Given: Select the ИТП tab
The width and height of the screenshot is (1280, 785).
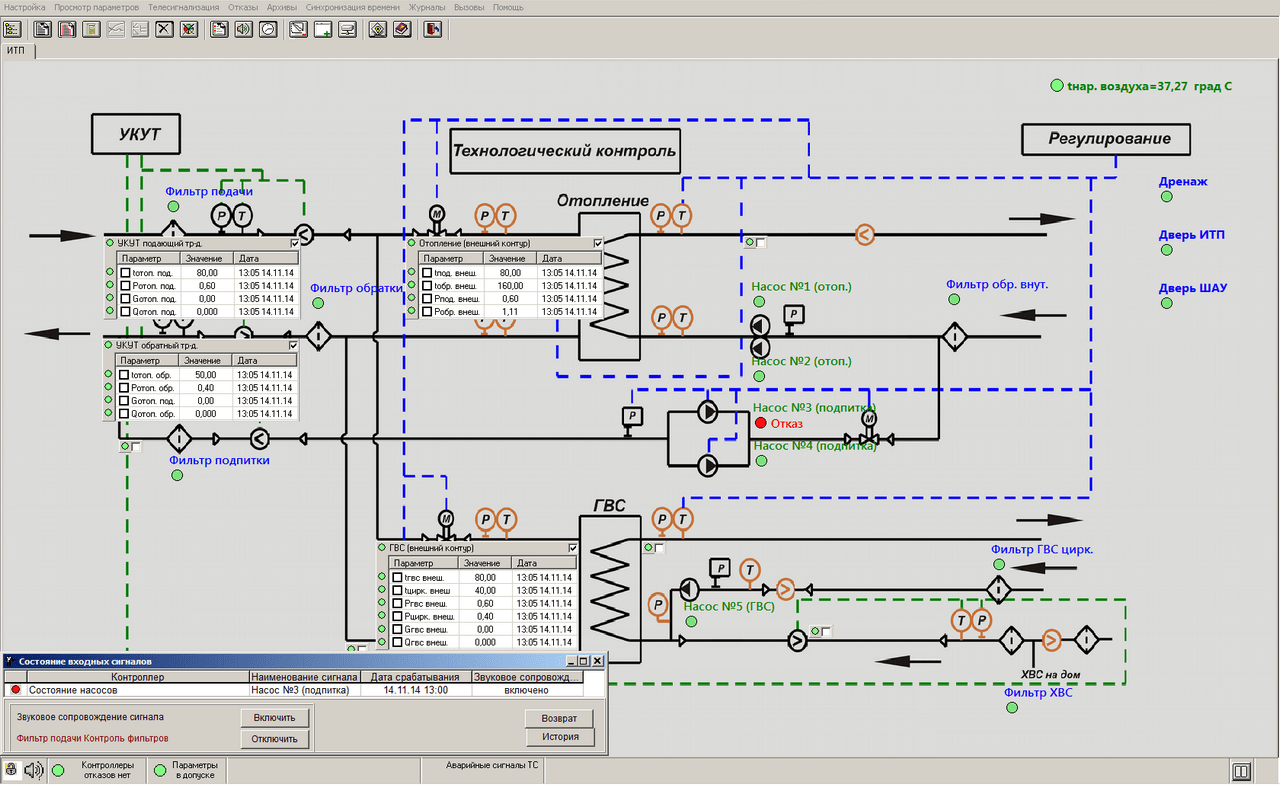Looking at the screenshot, I should coord(17,49).
